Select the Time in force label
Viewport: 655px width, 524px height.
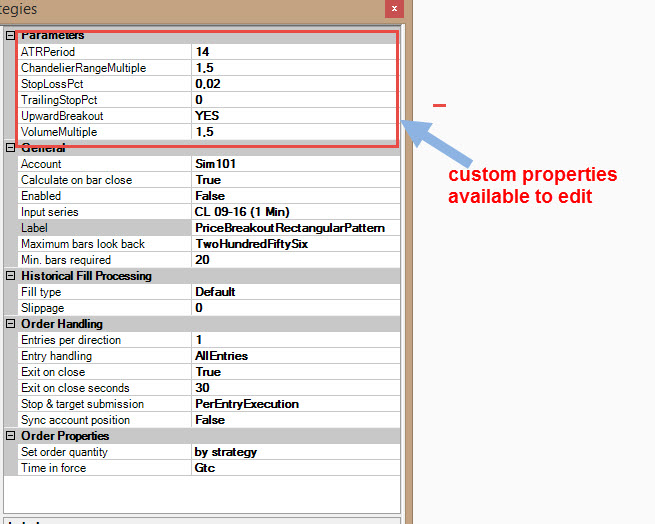(x=53, y=468)
